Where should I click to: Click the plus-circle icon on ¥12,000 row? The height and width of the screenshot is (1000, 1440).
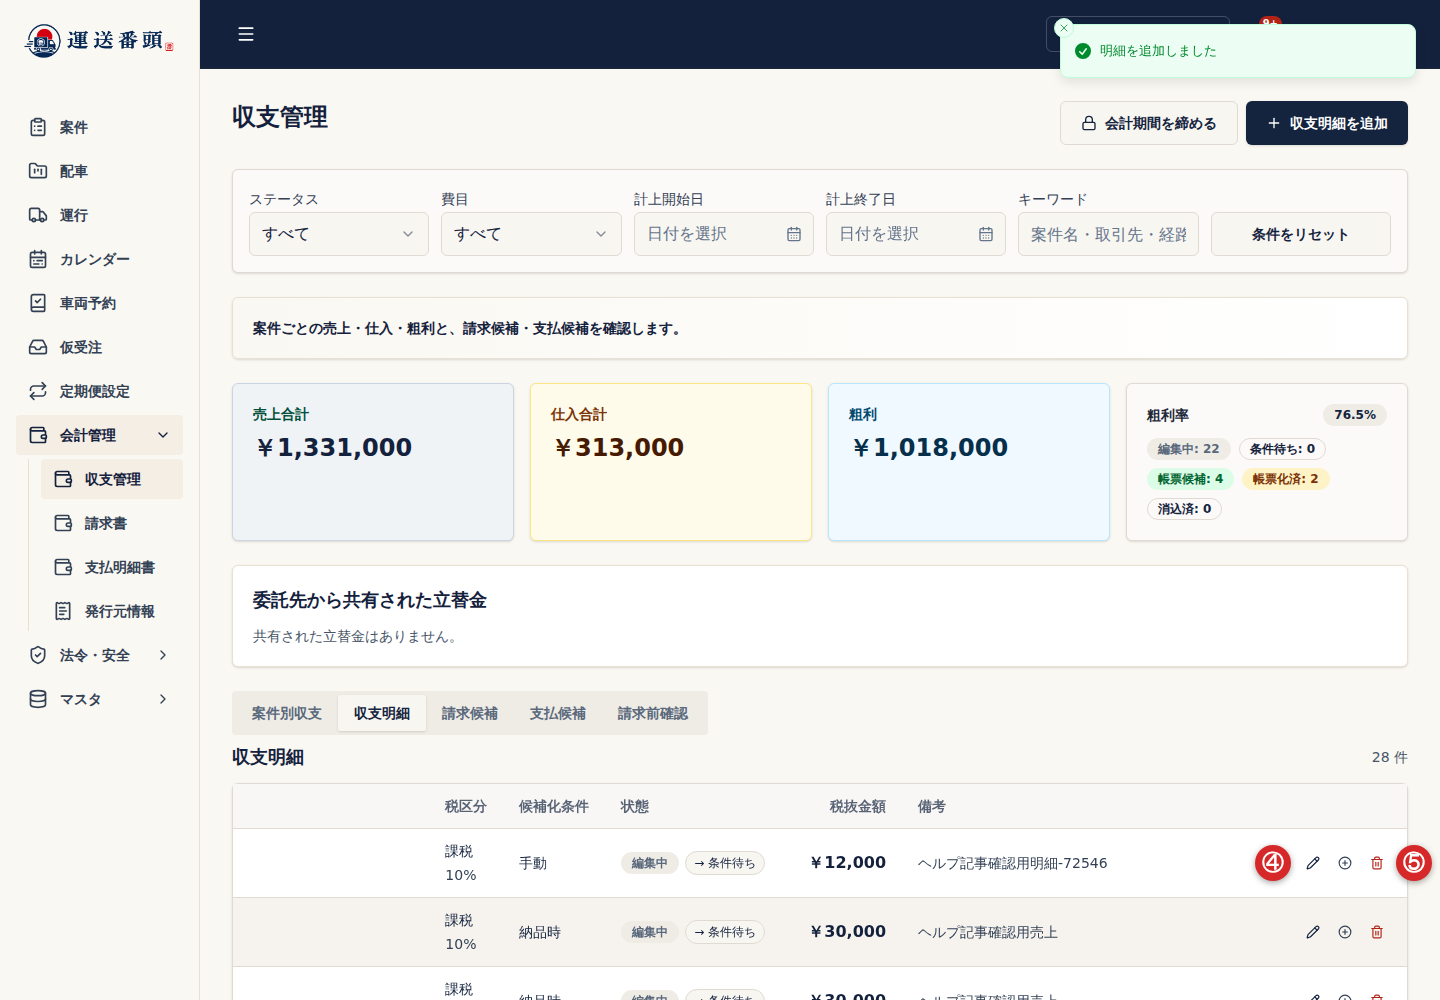click(1345, 863)
